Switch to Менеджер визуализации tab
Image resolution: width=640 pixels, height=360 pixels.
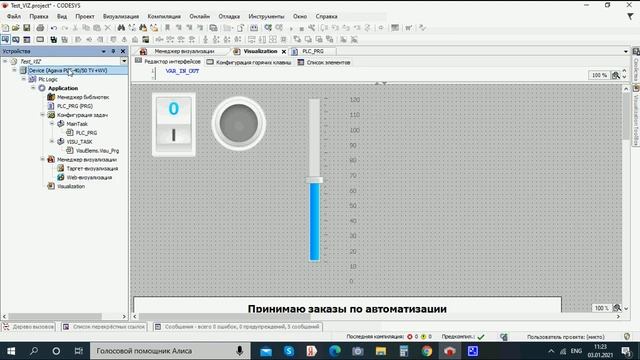(184, 51)
